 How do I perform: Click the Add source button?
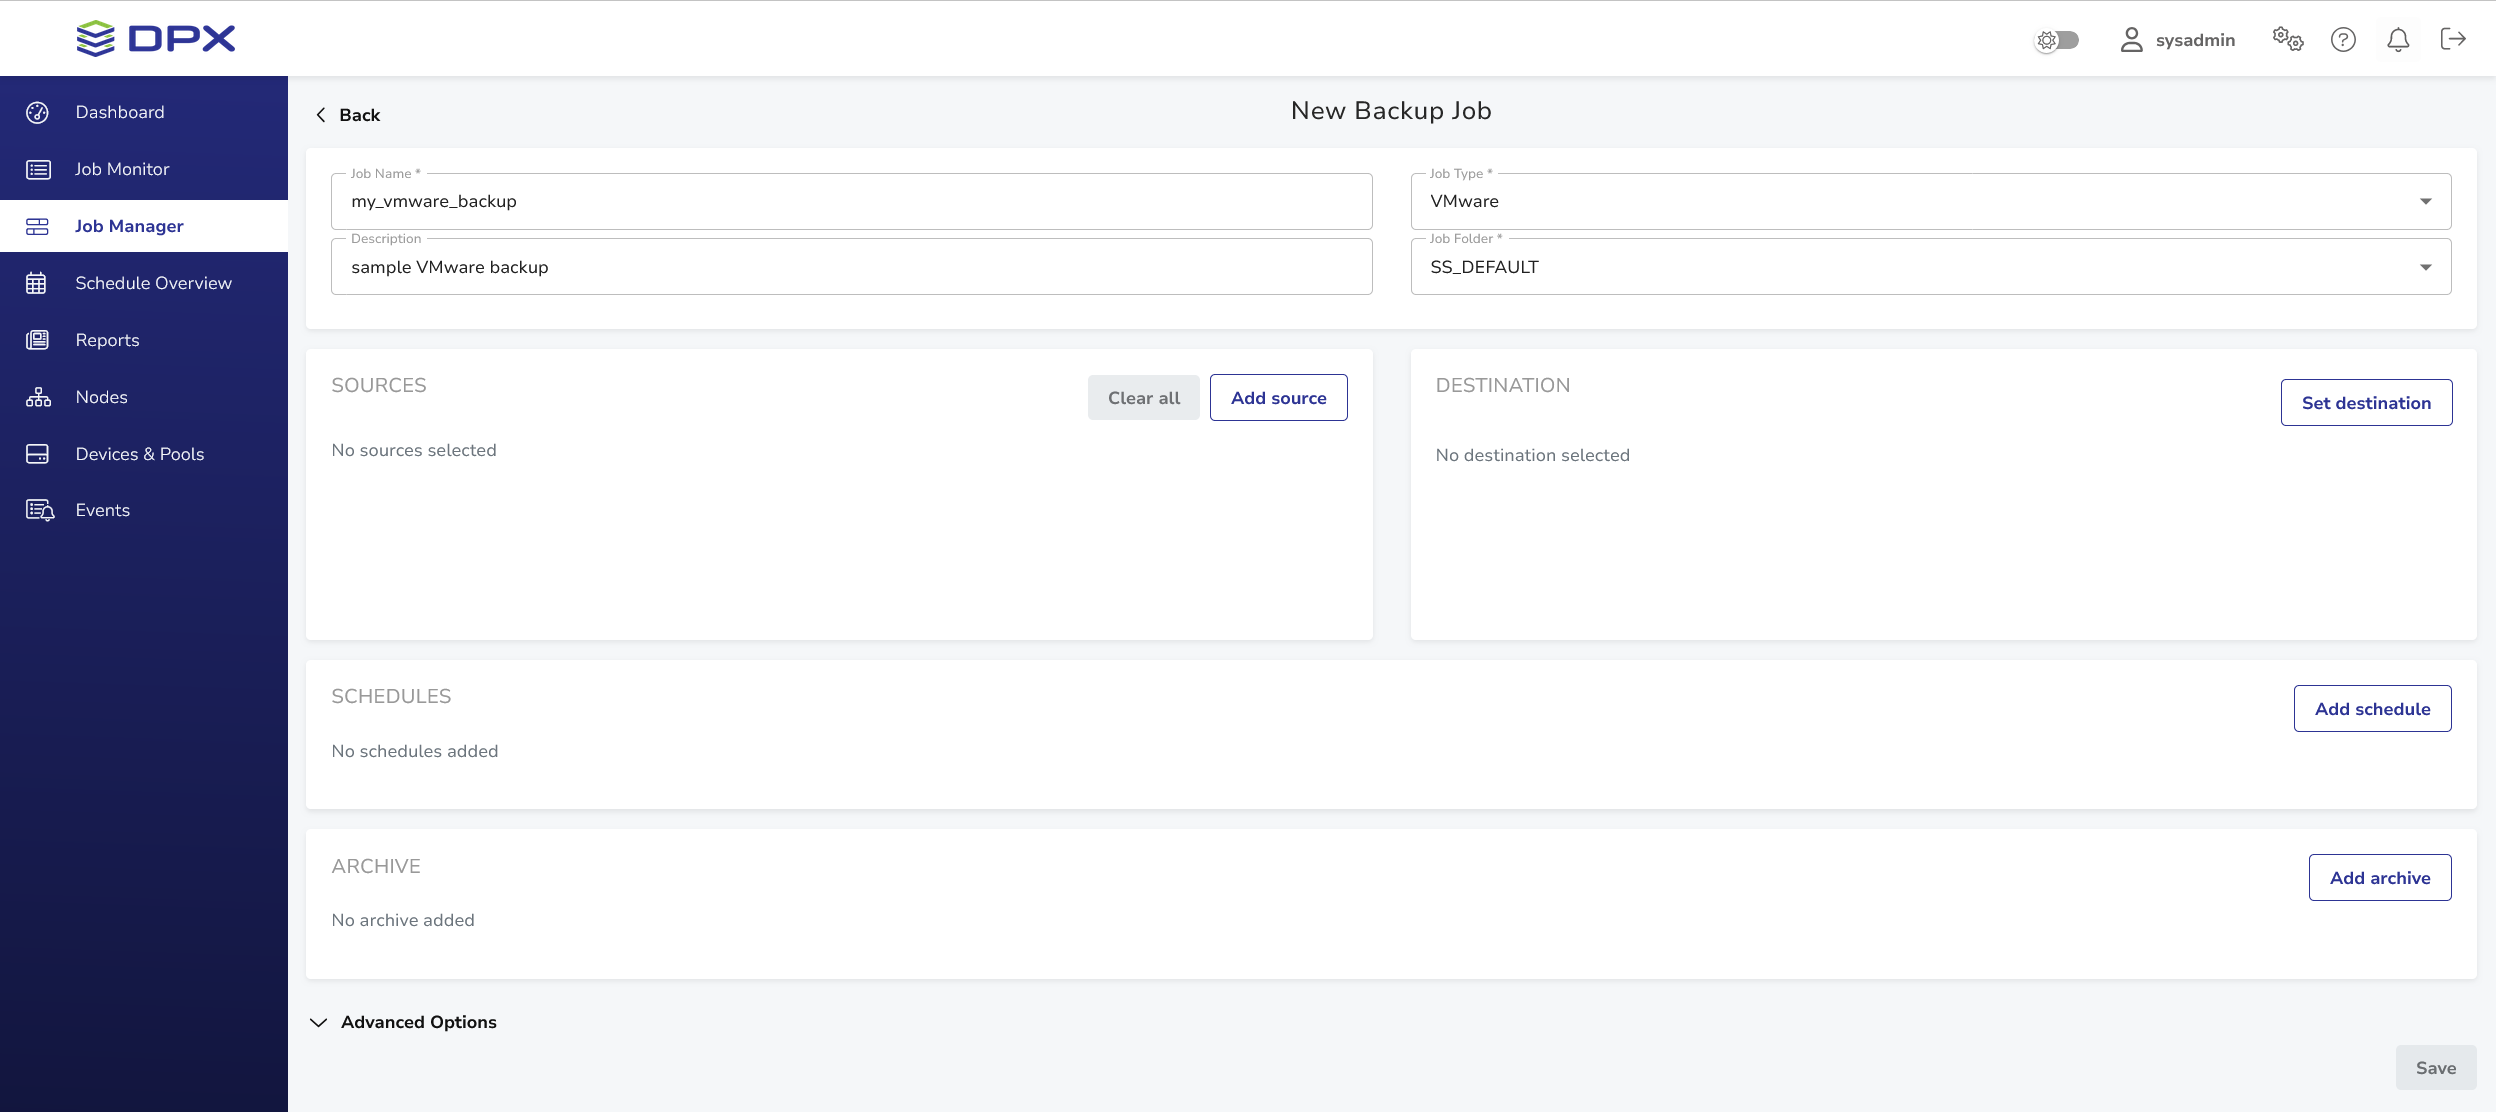[x=1278, y=398]
